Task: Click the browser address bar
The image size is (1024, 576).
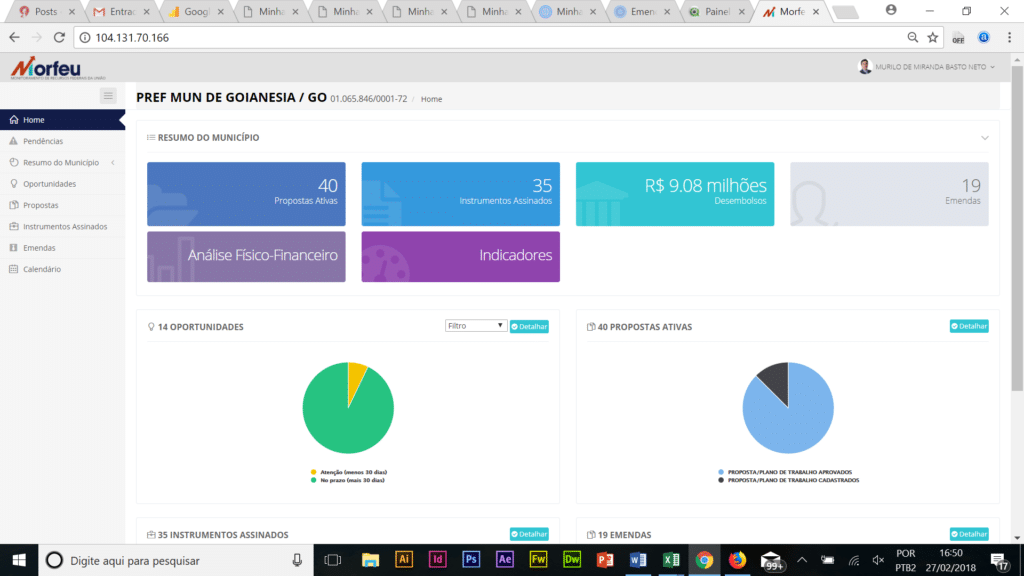Action: click(x=490, y=37)
